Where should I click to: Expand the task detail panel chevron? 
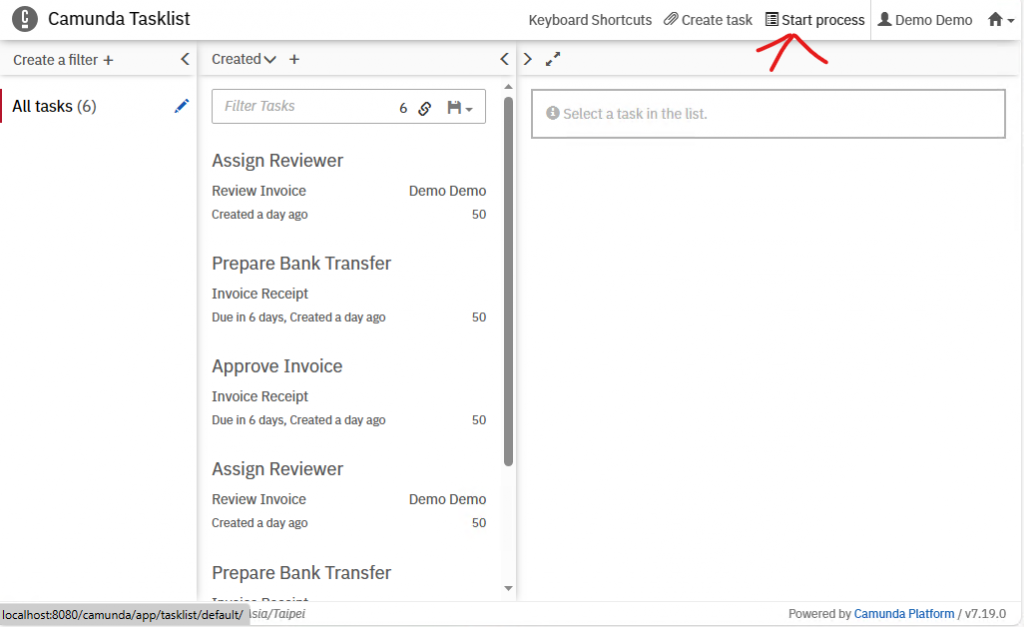[x=528, y=59]
